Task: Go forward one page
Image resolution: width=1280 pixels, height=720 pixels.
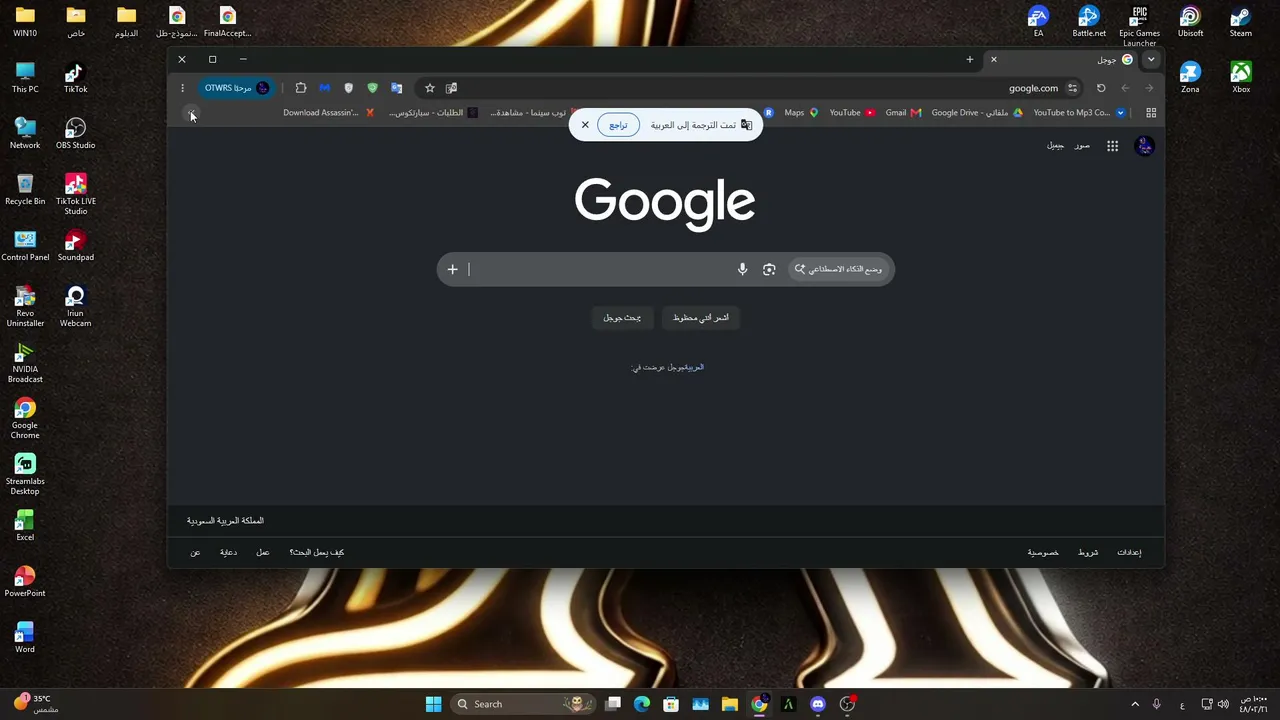Action: pos(1149,88)
